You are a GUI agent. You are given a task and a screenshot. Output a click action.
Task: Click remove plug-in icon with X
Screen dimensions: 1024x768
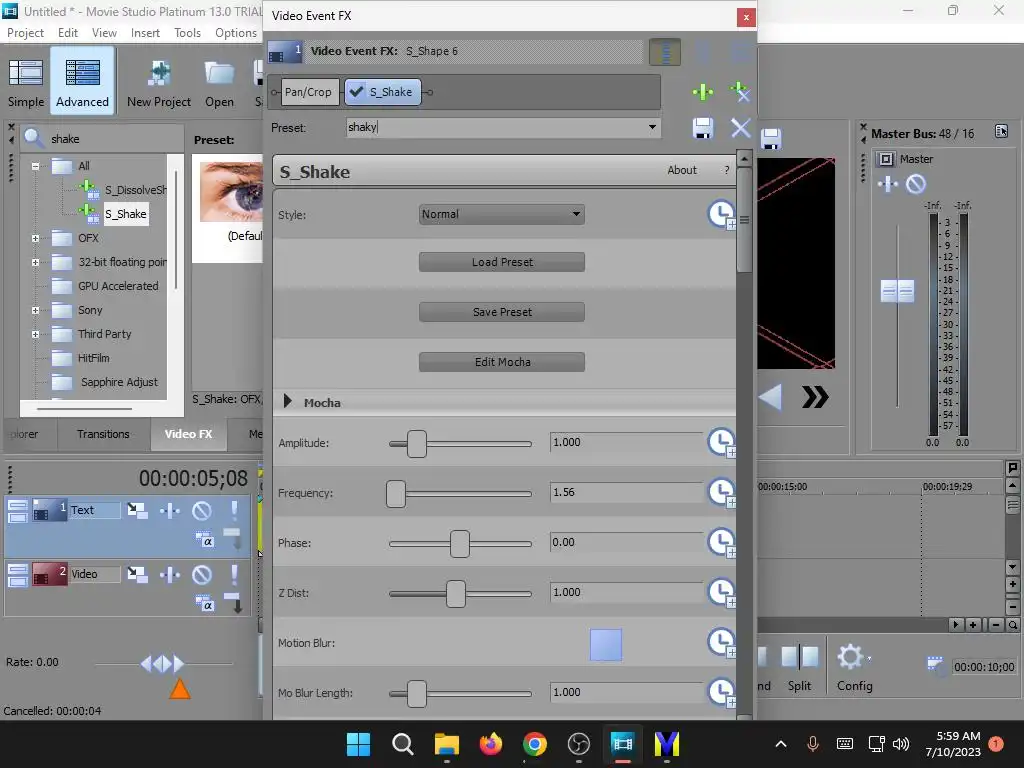click(x=740, y=92)
